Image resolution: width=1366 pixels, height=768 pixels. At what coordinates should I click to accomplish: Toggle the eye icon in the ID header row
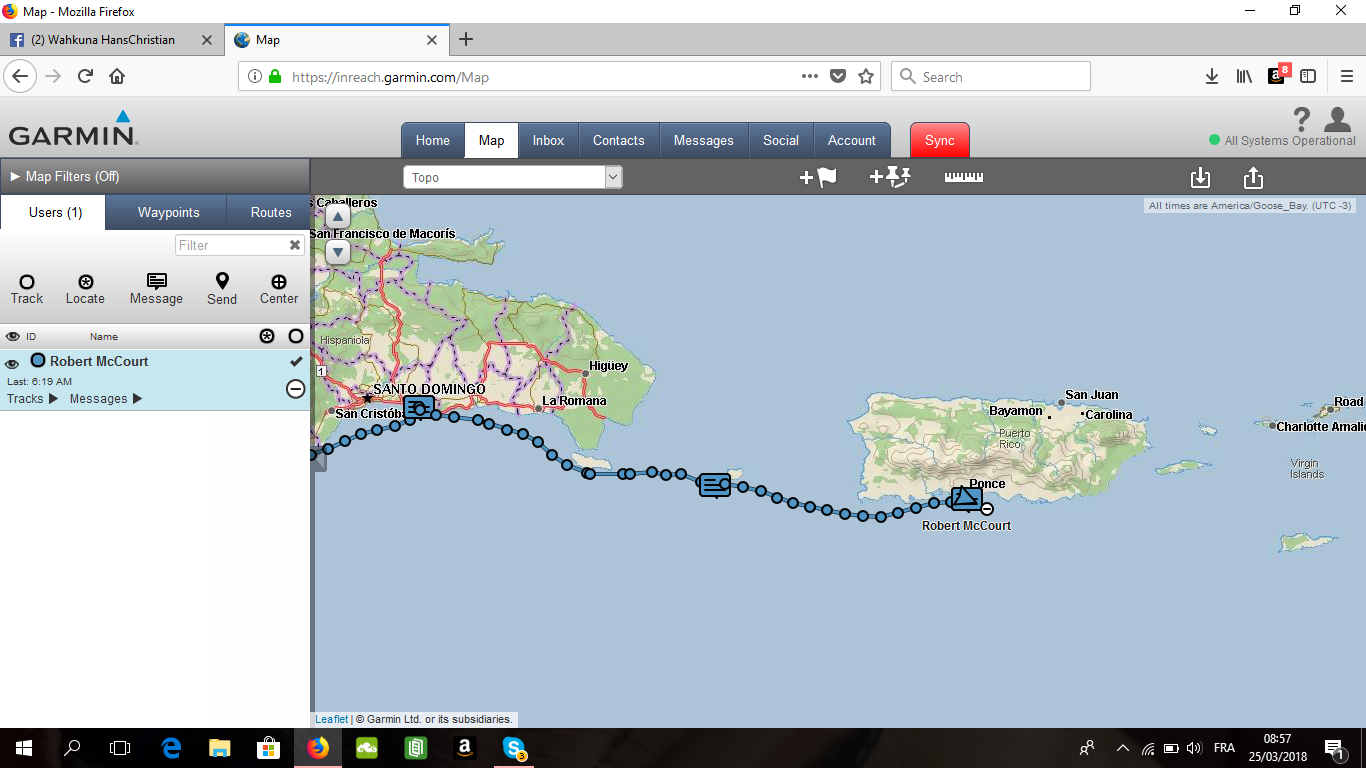[x=12, y=336]
